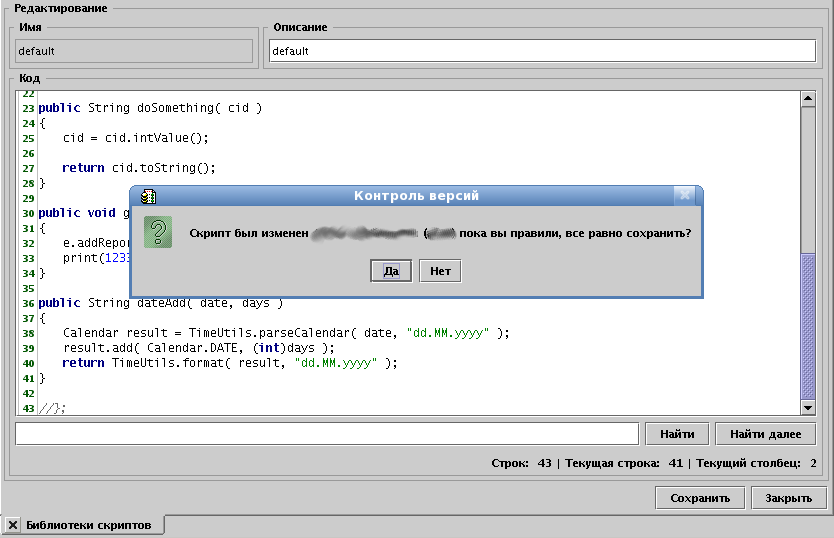This screenshot has width=834, height=538.
Task: Close the Библиотеки скриптов tab using its X
Action: coord(12,525)
